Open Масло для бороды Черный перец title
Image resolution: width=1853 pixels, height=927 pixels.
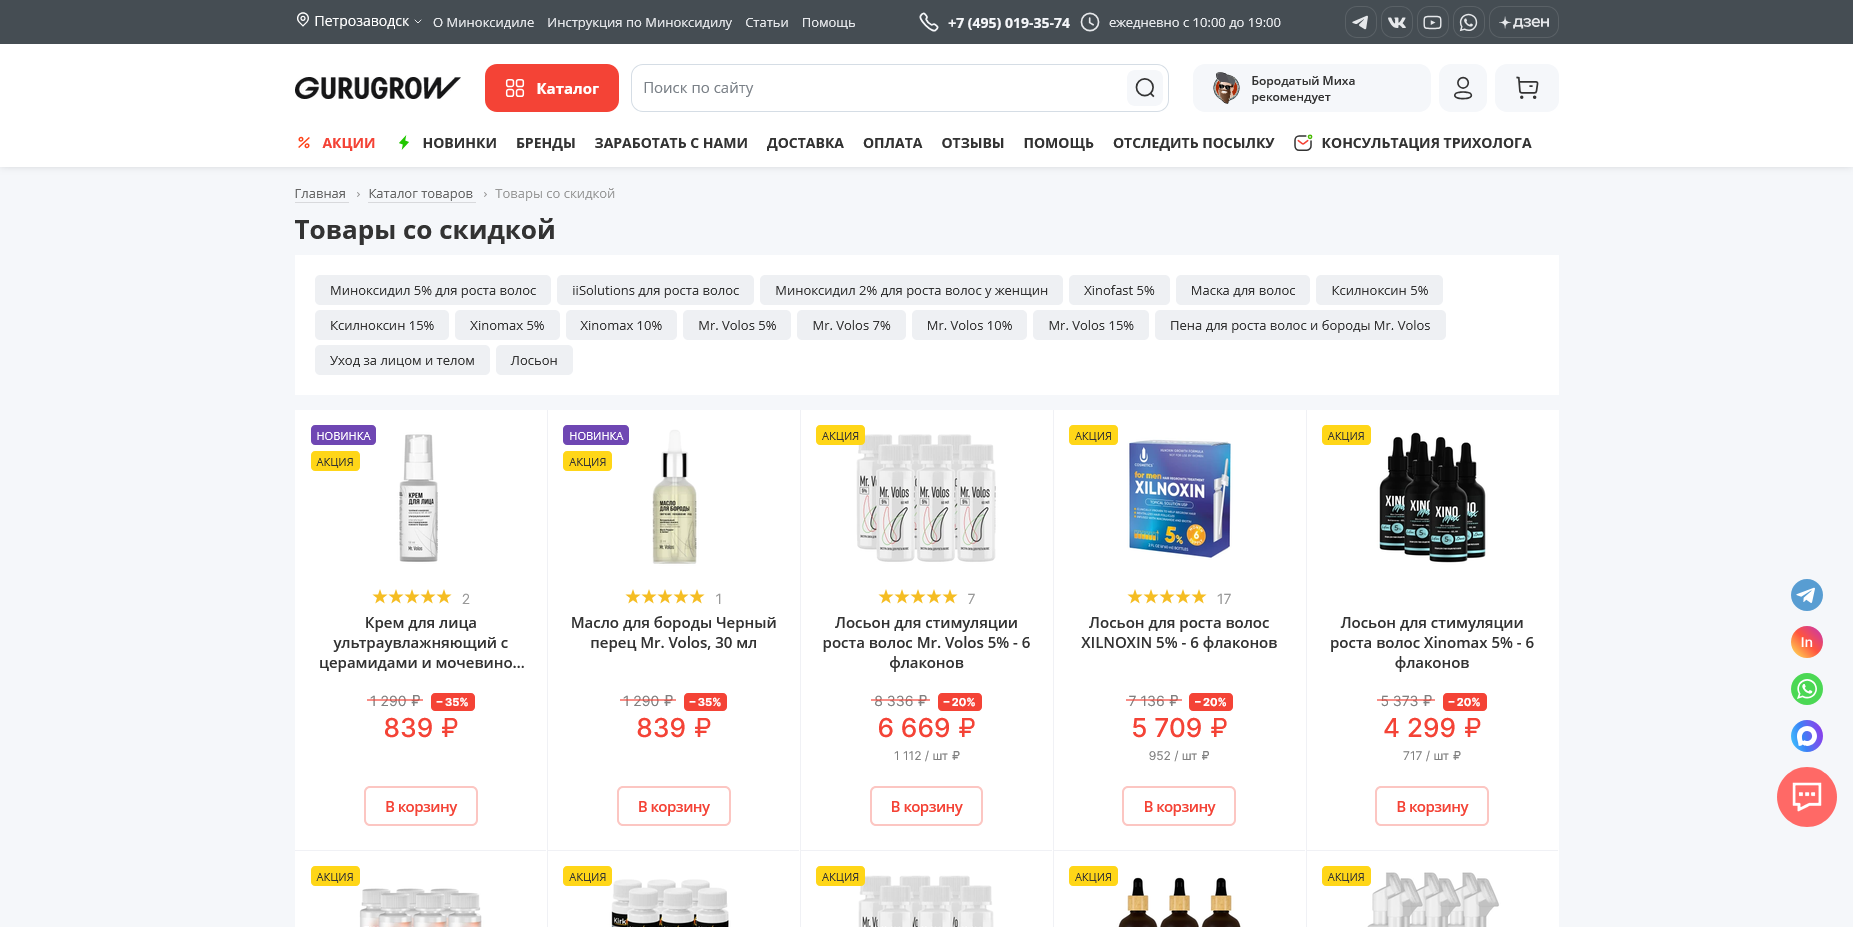click(x=674, y=633)
